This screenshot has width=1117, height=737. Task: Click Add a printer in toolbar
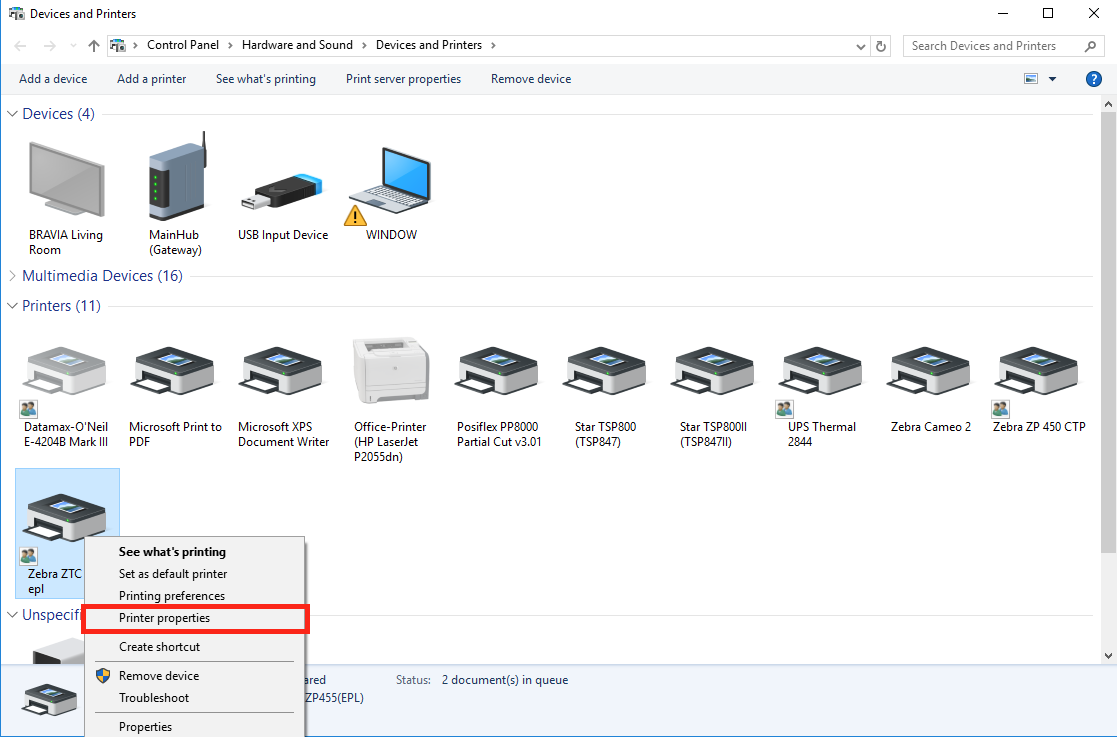tap(152, 79)
